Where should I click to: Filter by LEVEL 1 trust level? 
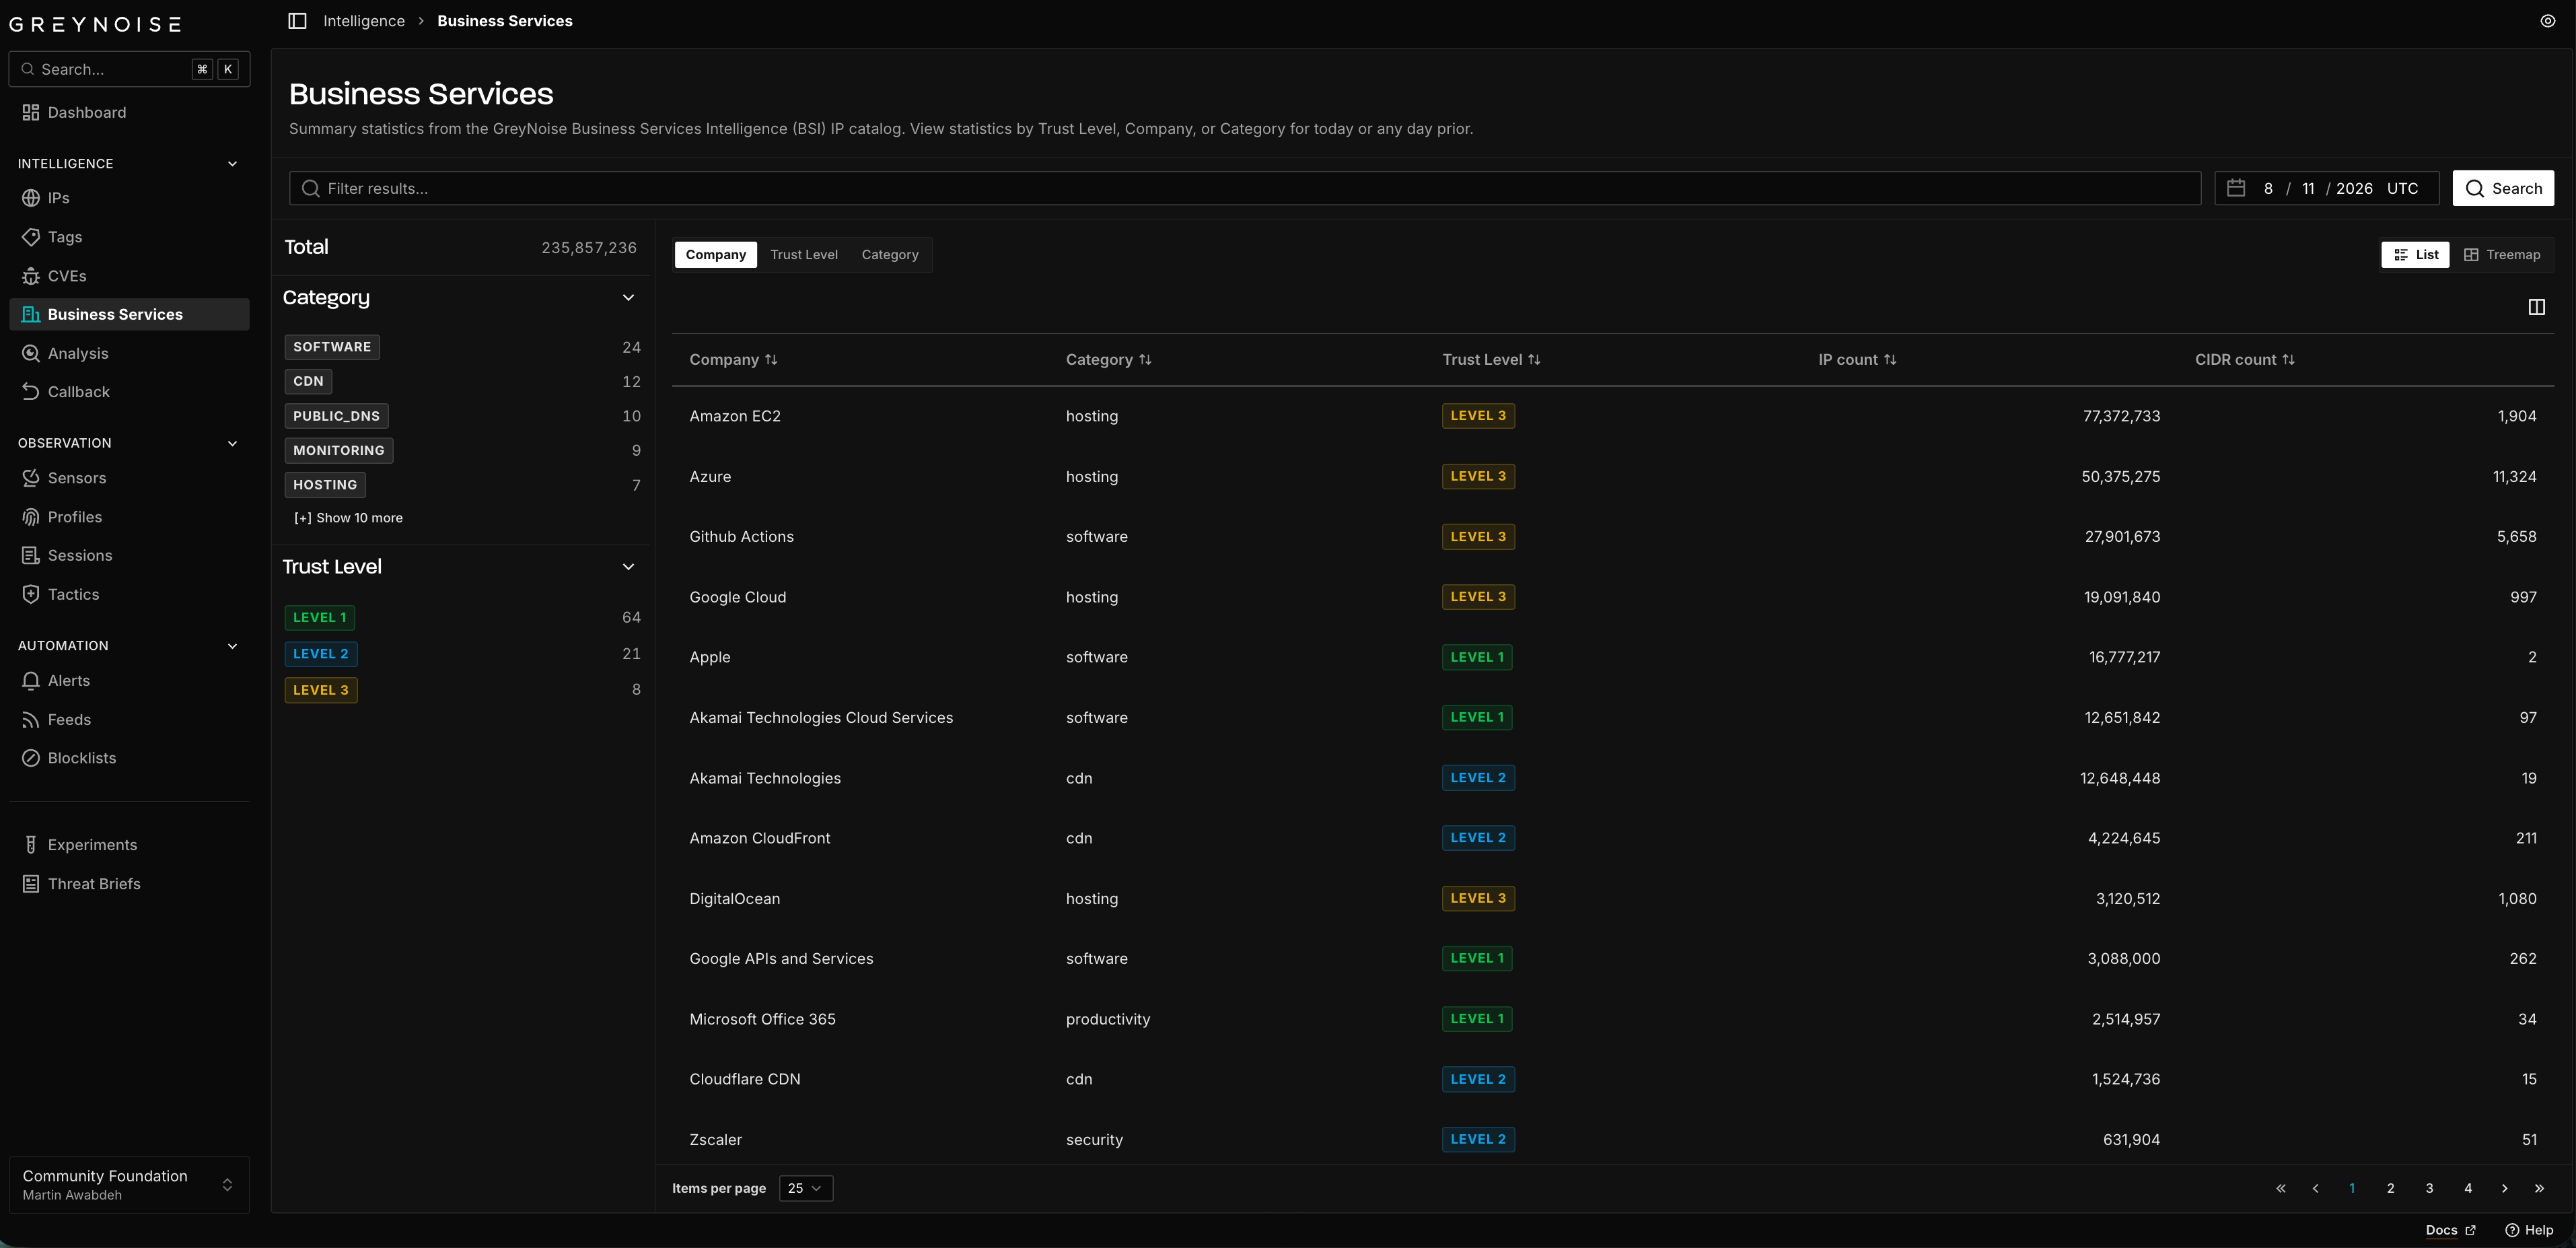point(320,618)
